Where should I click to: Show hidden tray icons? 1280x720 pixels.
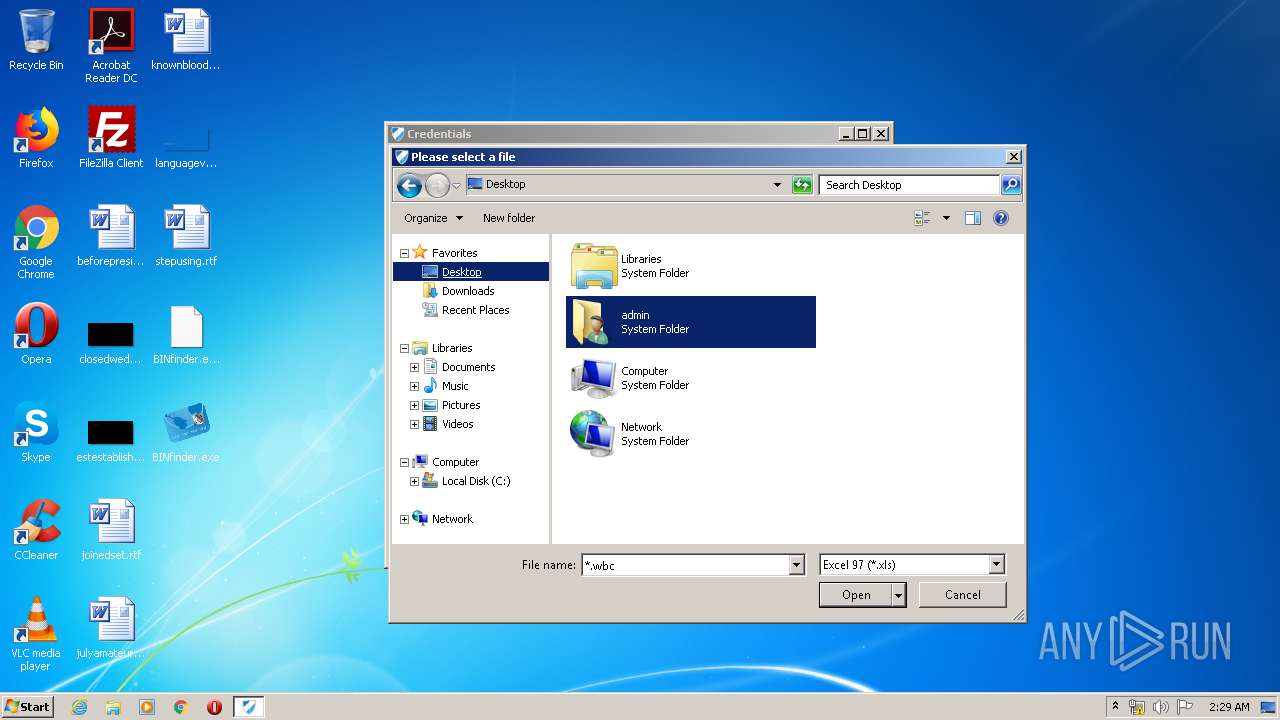point(1115,707)
